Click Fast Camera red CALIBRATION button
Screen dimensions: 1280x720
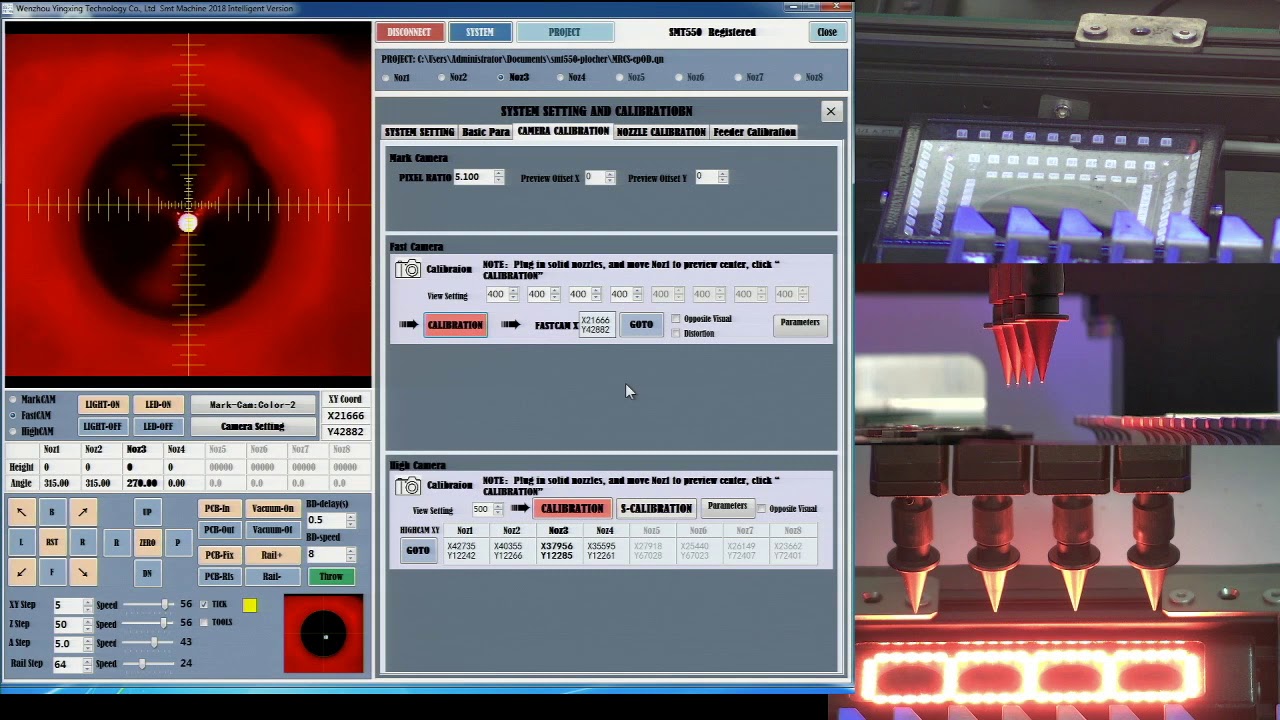click(455, 325)
